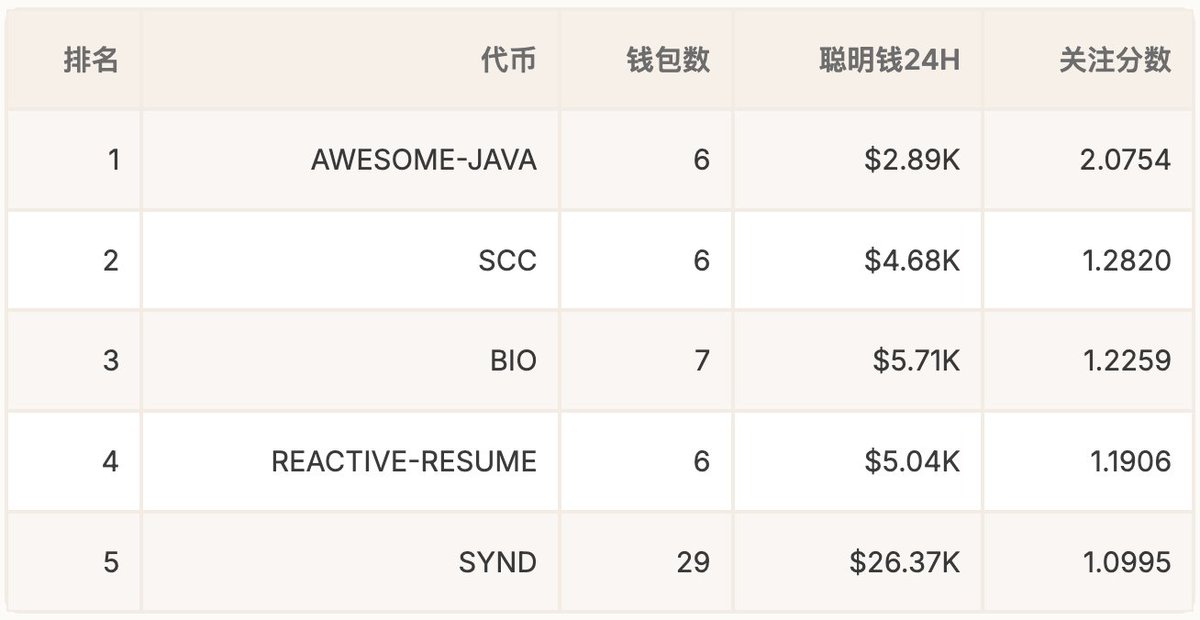Open the SCC token entry
The width and height of the screenshot is (1200, 620).
tap(507, 261)
